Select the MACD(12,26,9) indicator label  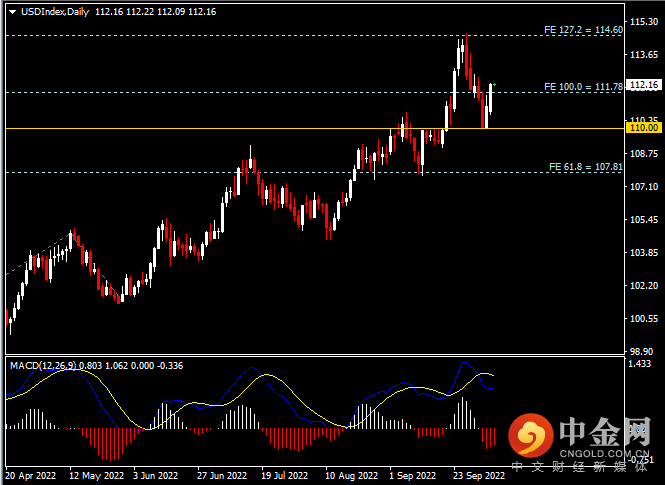pos(43,365)
